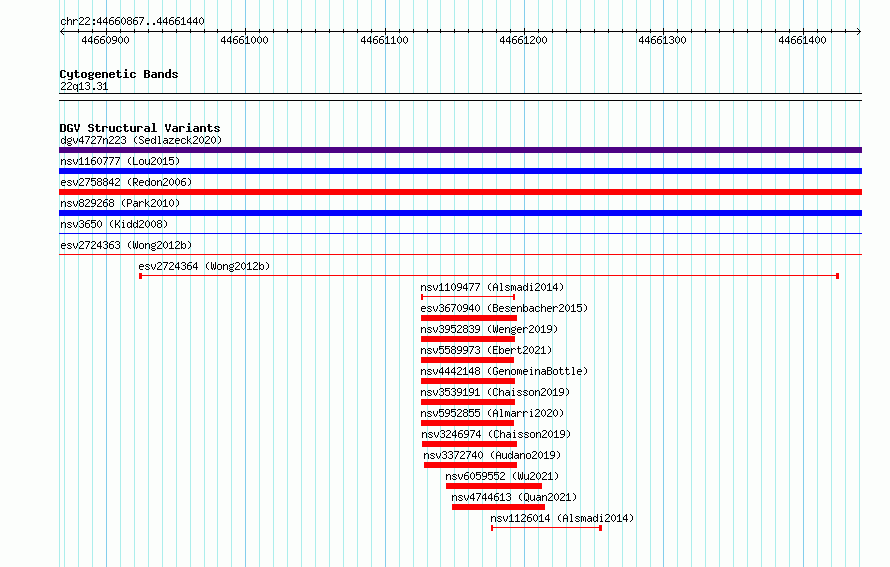The width and height of the screenshot is (890, 567).
Task: Click ruler position 44661200
Action: [523, 40]
